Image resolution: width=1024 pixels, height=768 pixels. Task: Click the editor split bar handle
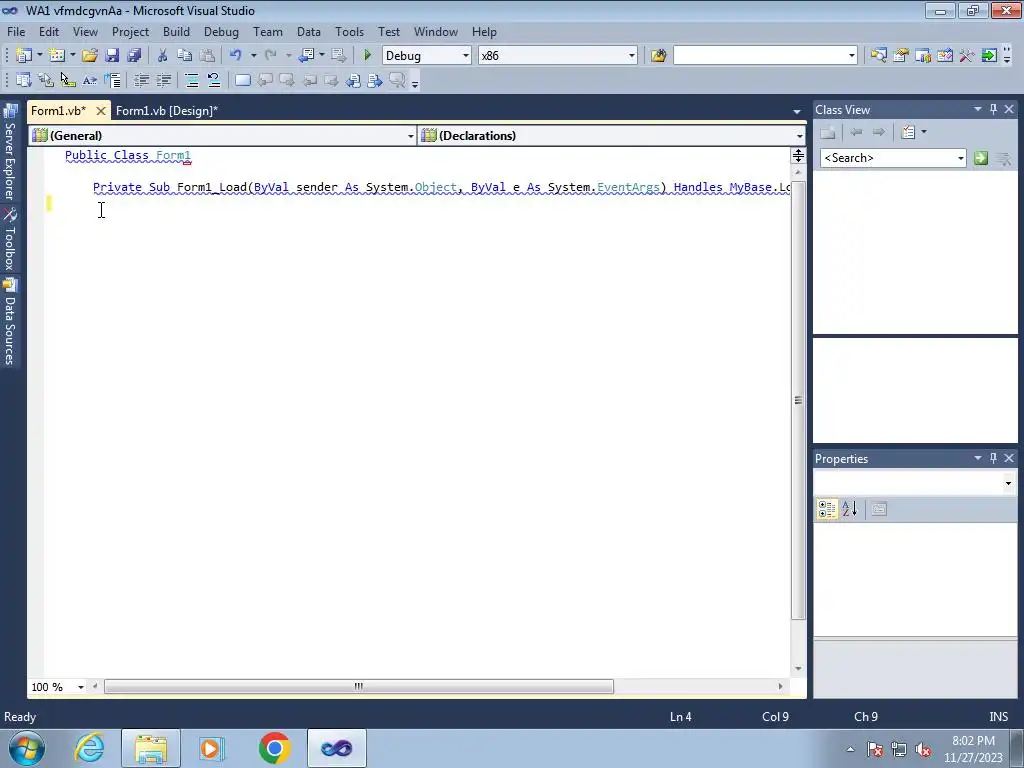pos(798,155)
